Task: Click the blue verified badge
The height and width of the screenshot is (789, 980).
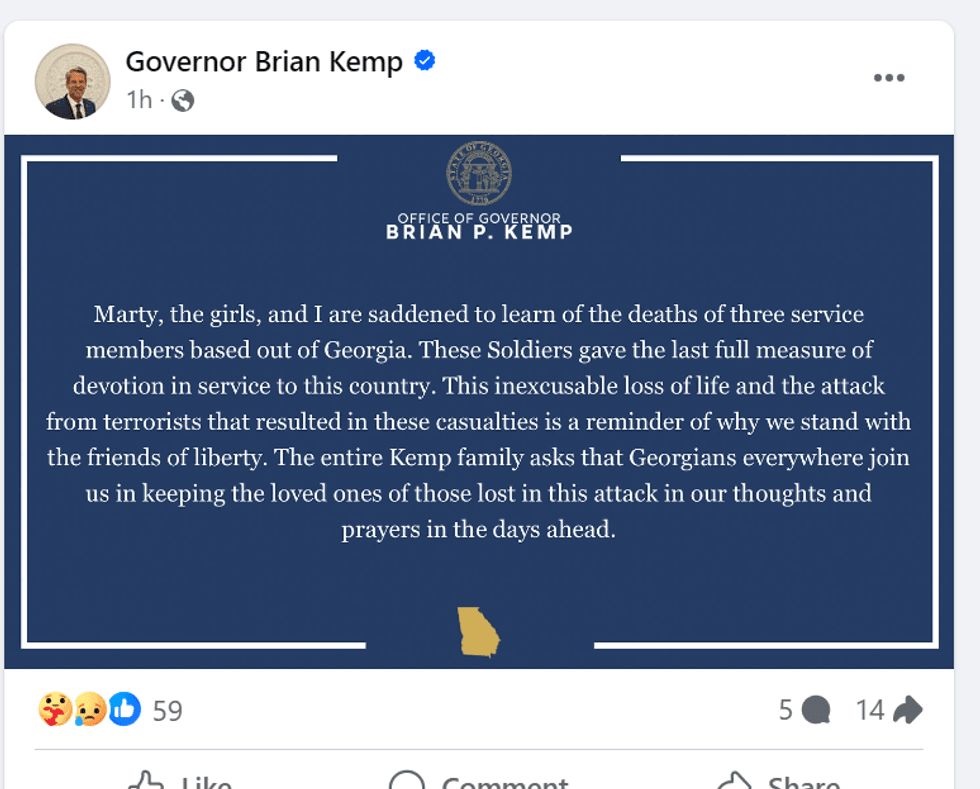Action: click(423, 60)
